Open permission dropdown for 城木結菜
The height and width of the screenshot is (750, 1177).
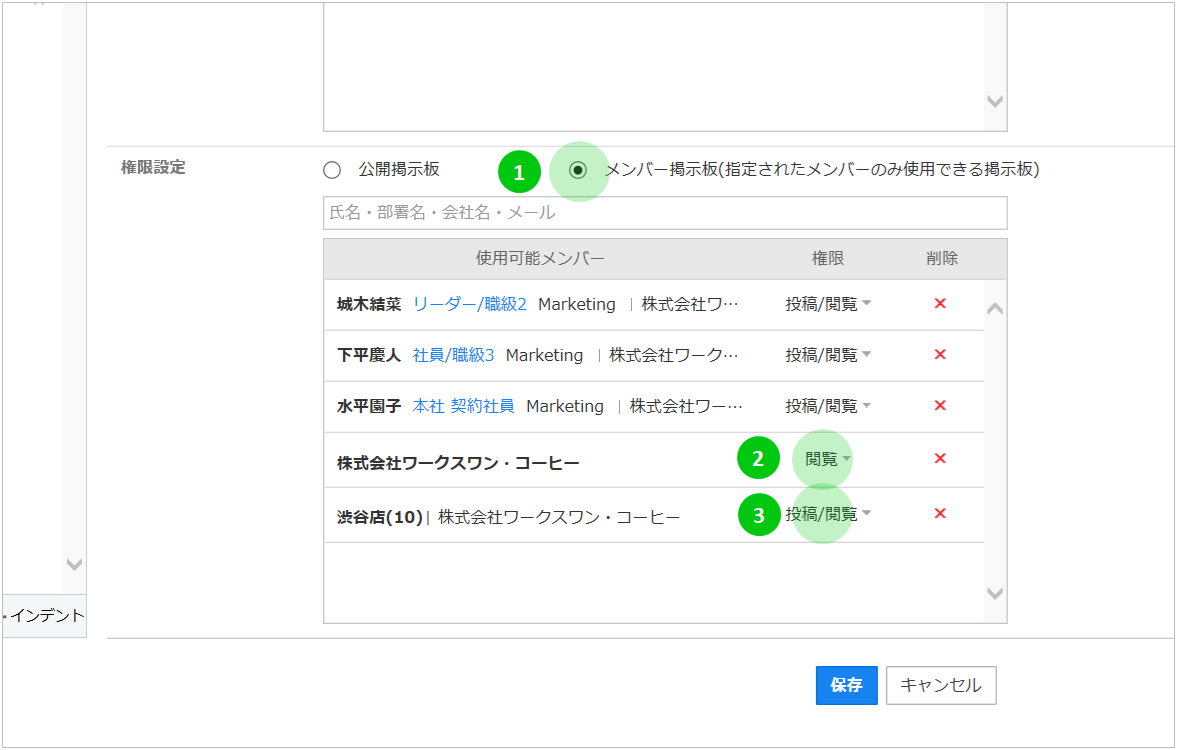click(828, 304)
